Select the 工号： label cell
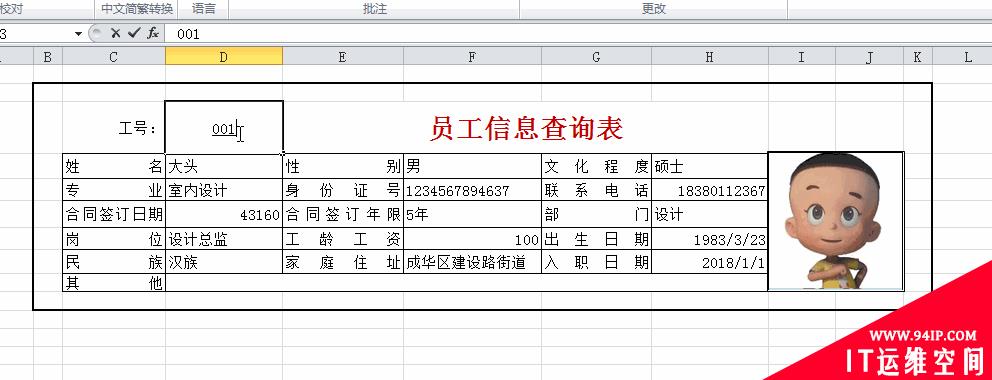992x380 pixels. coord(114,127)
